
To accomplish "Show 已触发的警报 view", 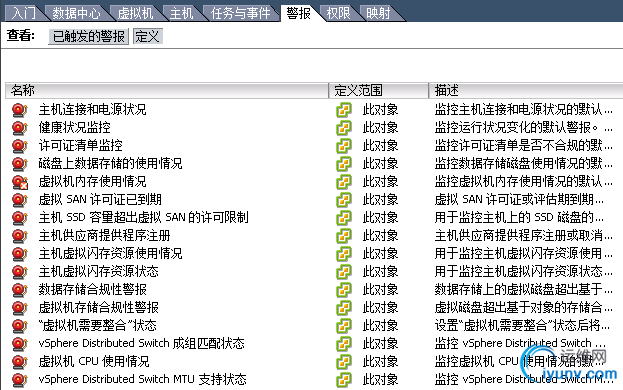I will coord(89,37).
